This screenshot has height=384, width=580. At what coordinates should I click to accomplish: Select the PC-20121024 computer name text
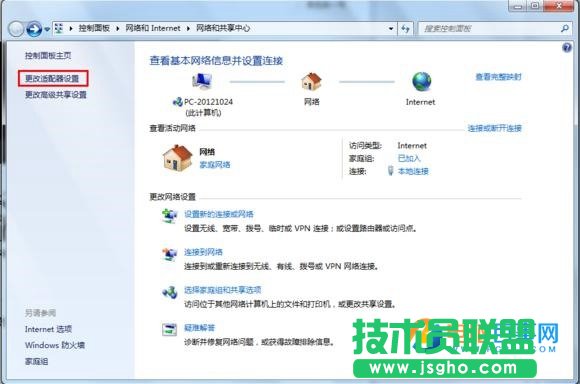[208, 102]
